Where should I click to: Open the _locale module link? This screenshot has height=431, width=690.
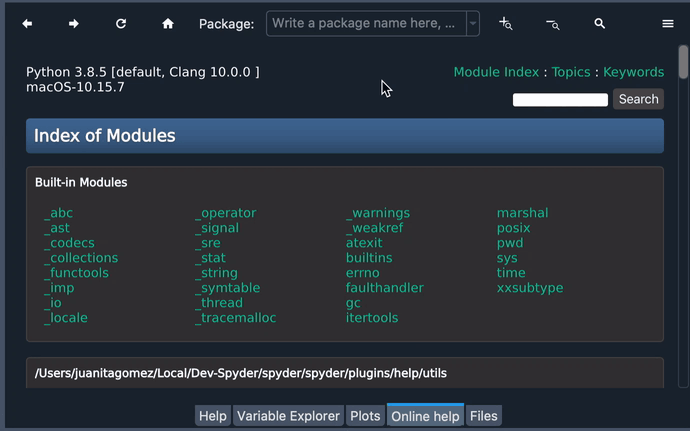[66, 318]
